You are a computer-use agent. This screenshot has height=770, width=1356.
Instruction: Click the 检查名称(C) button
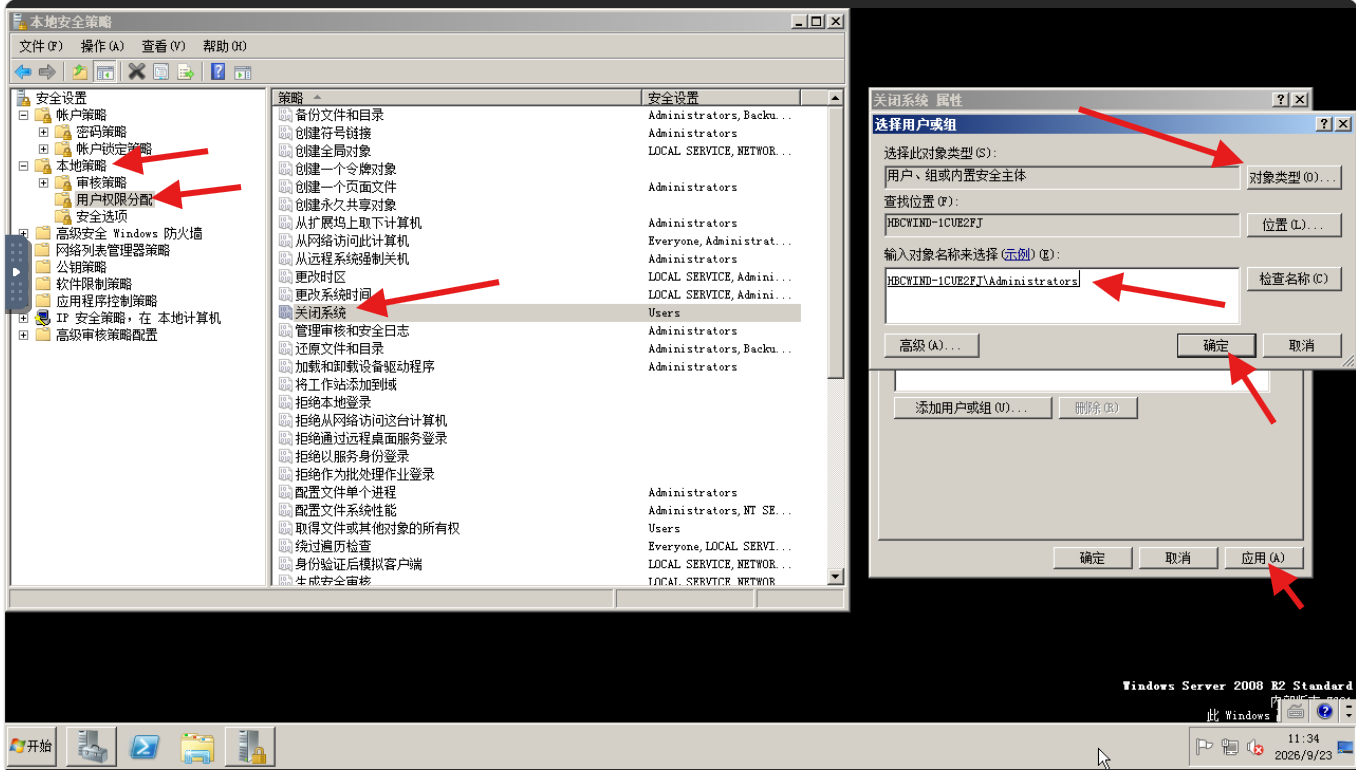point(1293,279)
